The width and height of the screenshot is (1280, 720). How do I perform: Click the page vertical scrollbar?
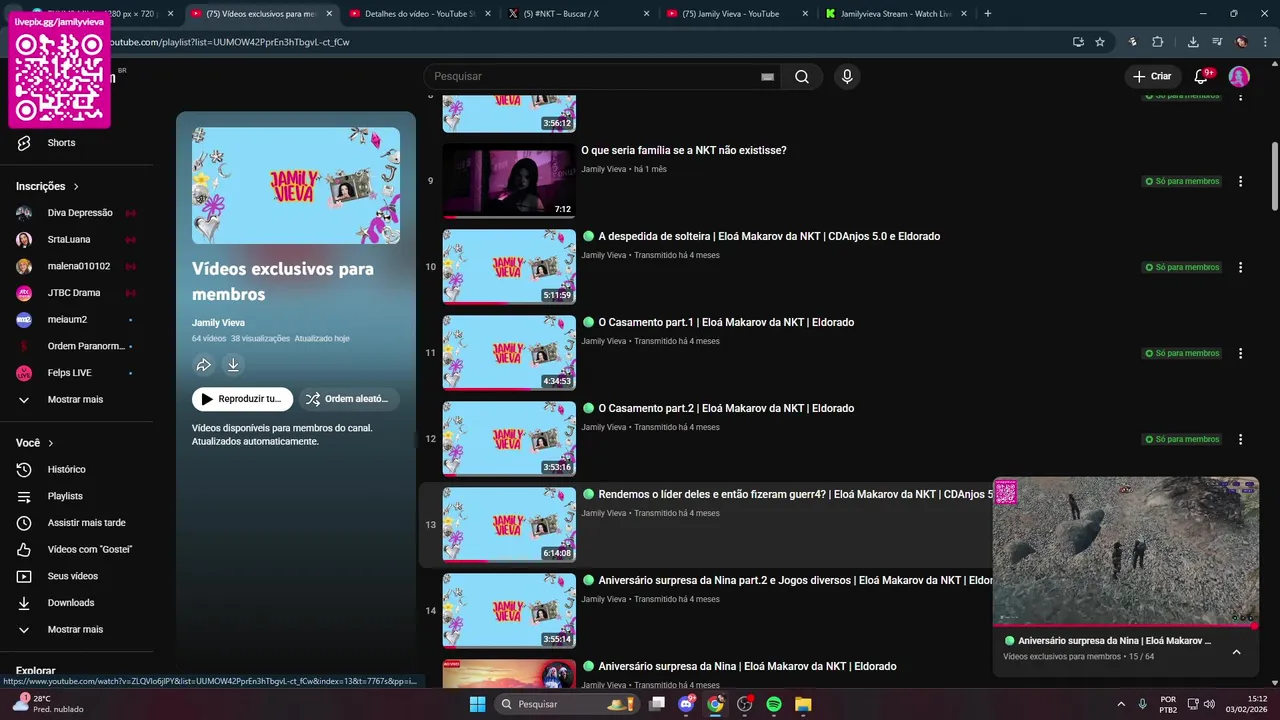click(1274, 175)
